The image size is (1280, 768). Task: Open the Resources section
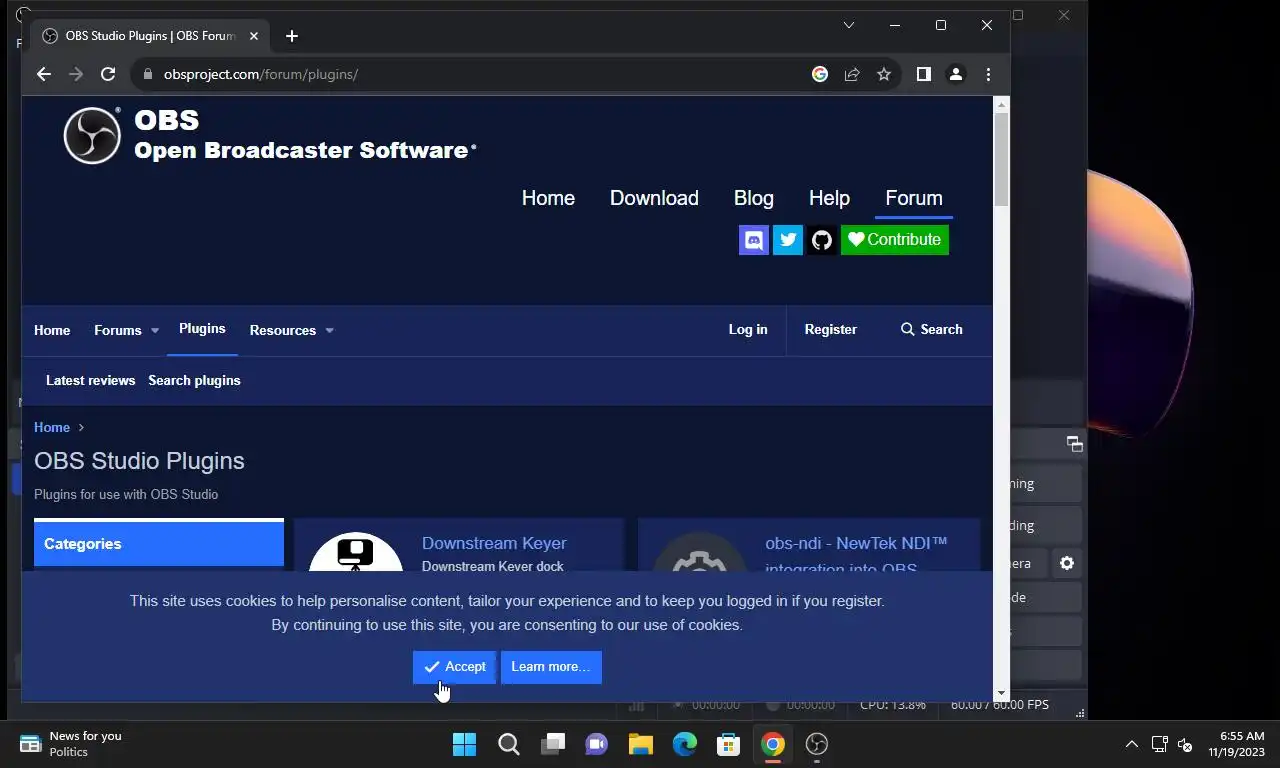coord(283,330)
